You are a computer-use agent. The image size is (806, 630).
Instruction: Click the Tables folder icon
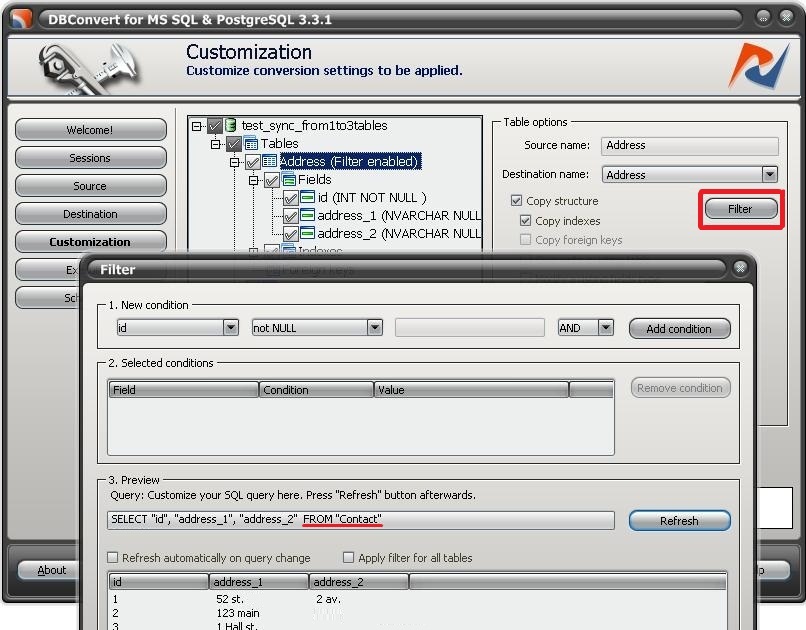coord(251,143)
